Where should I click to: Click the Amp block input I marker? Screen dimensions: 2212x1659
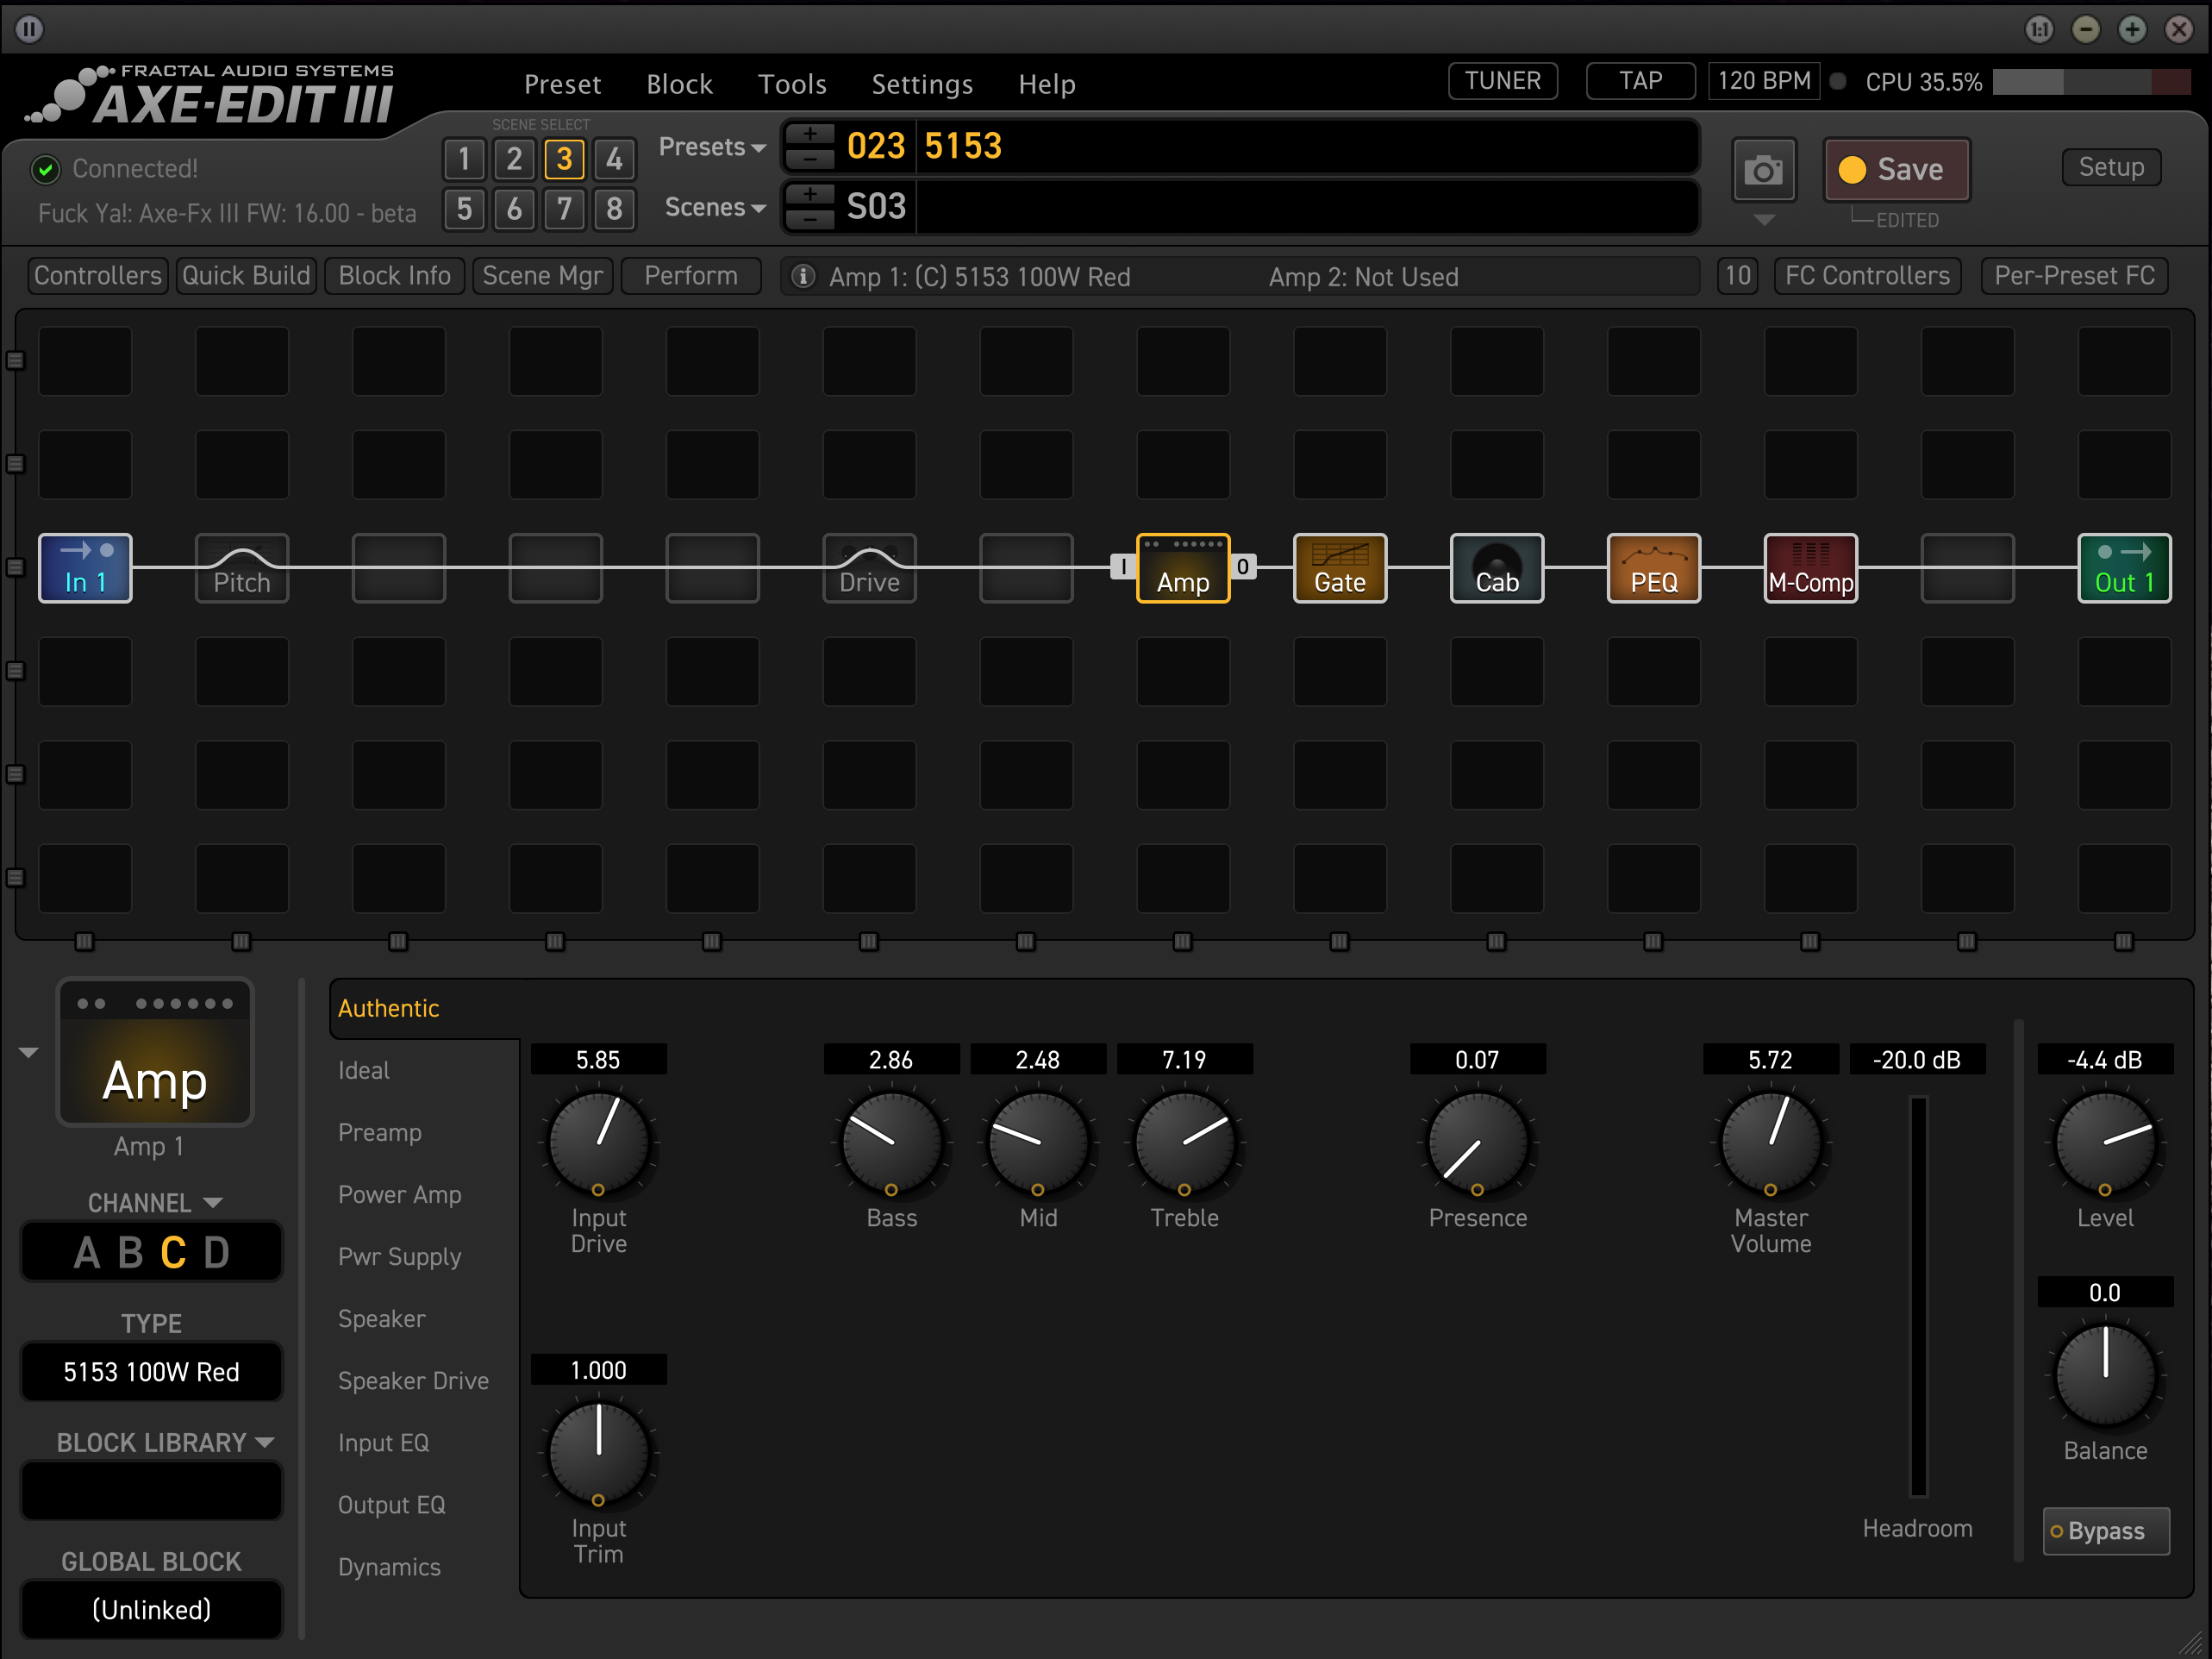click(x=1123, y=567)
